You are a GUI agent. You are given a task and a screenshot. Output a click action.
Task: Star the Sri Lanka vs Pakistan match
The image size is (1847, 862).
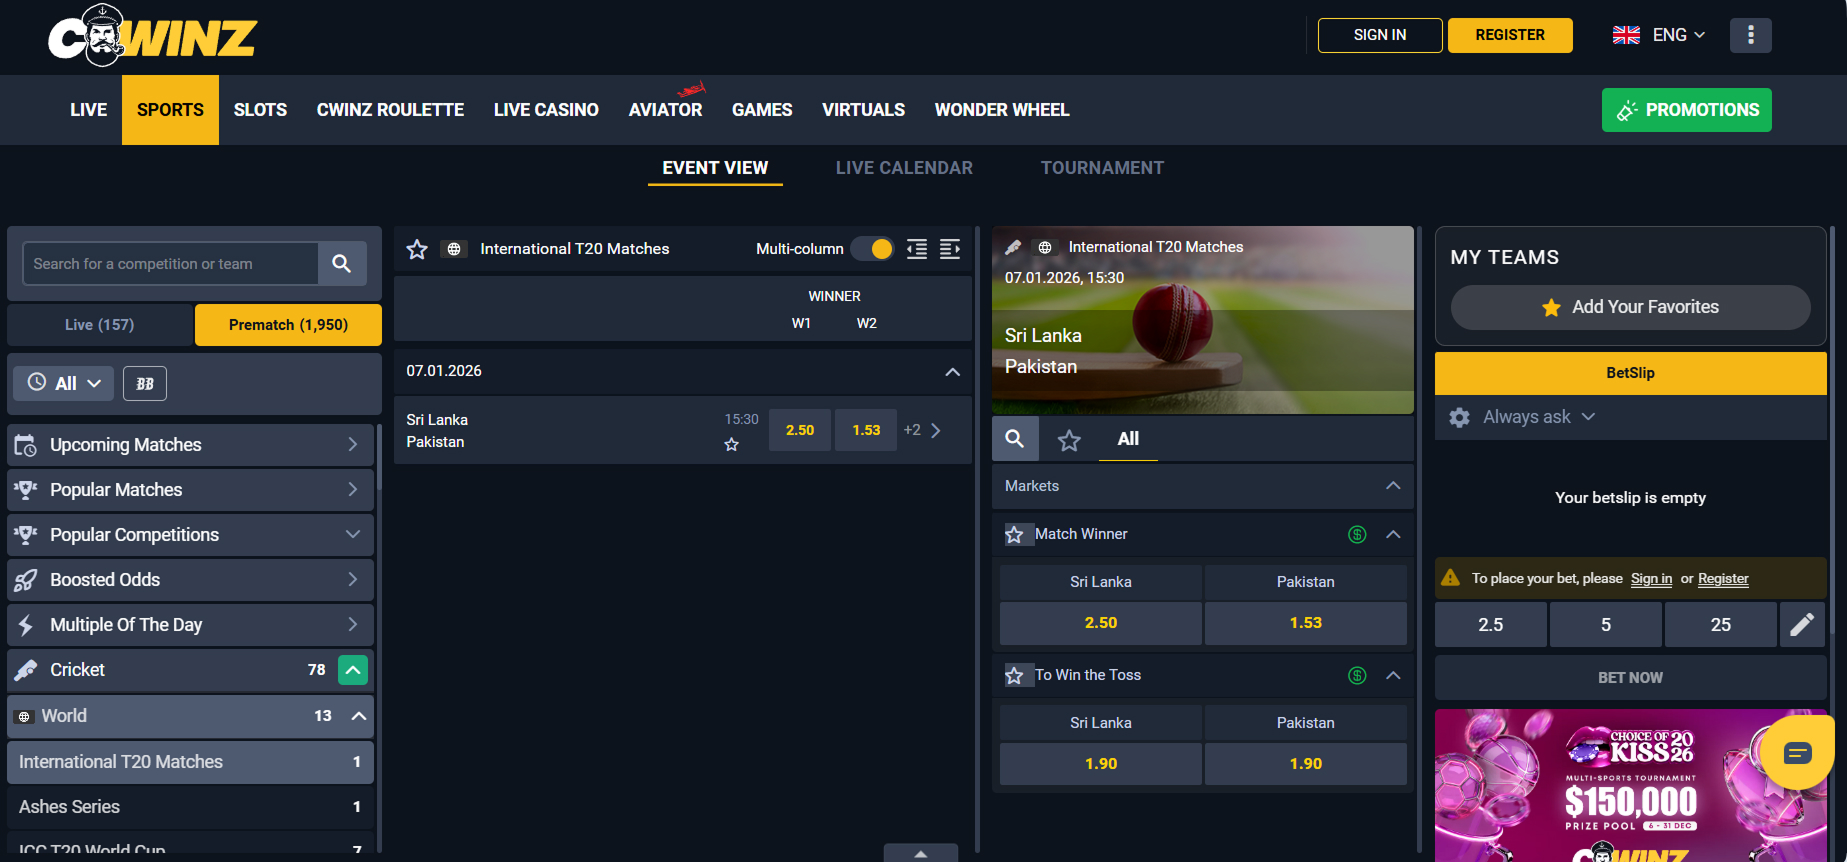pyautogui.click(x=732, y=445)
